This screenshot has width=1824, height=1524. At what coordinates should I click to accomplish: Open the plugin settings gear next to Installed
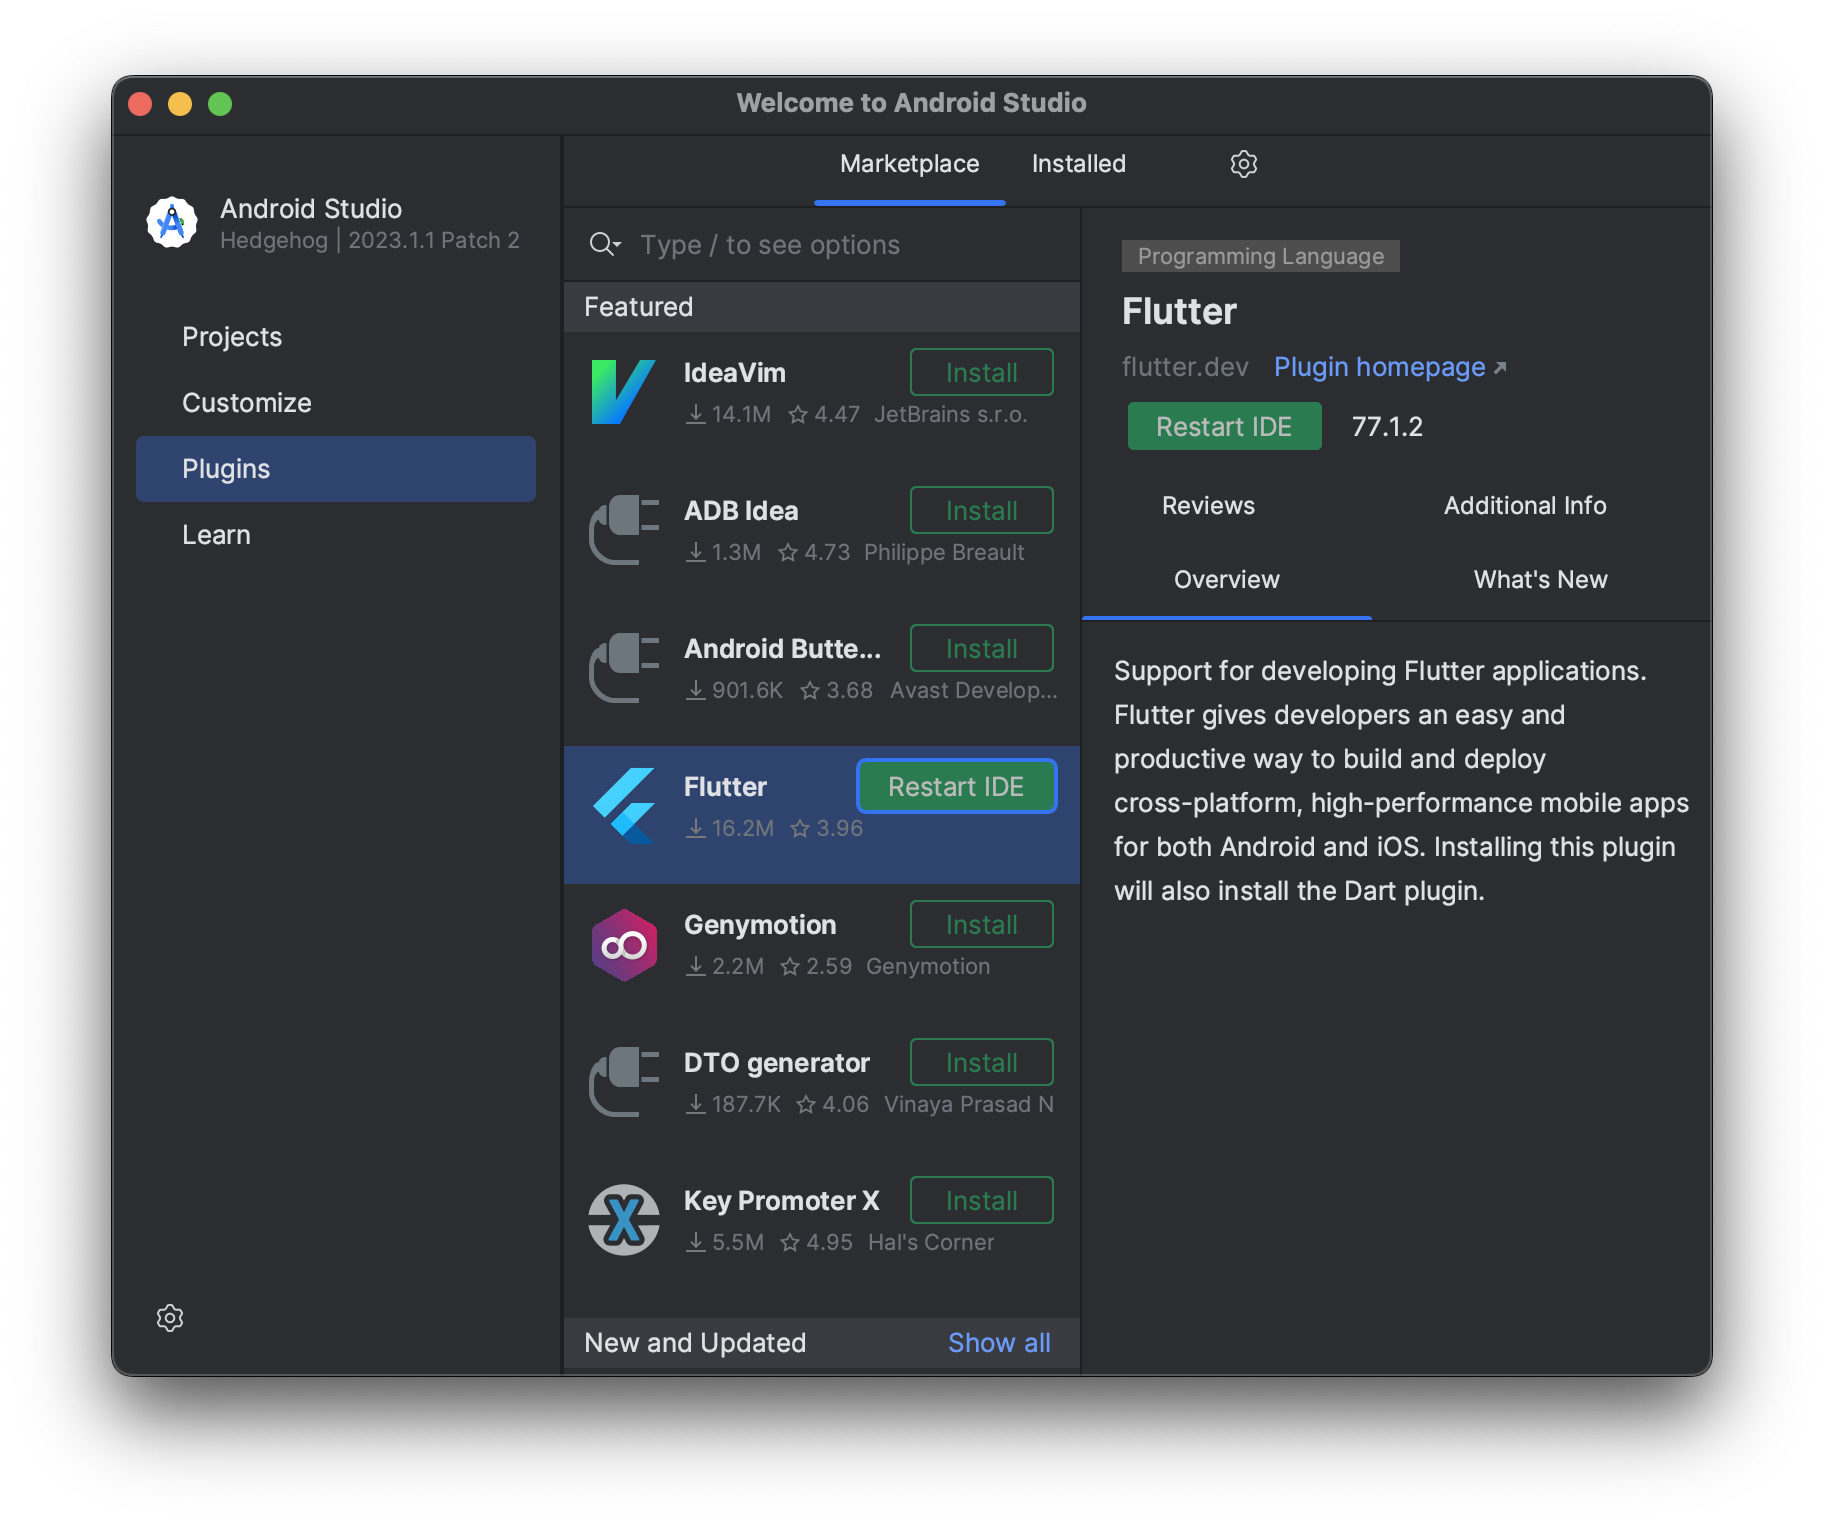pyautogui.click(x=1243, y=164)
